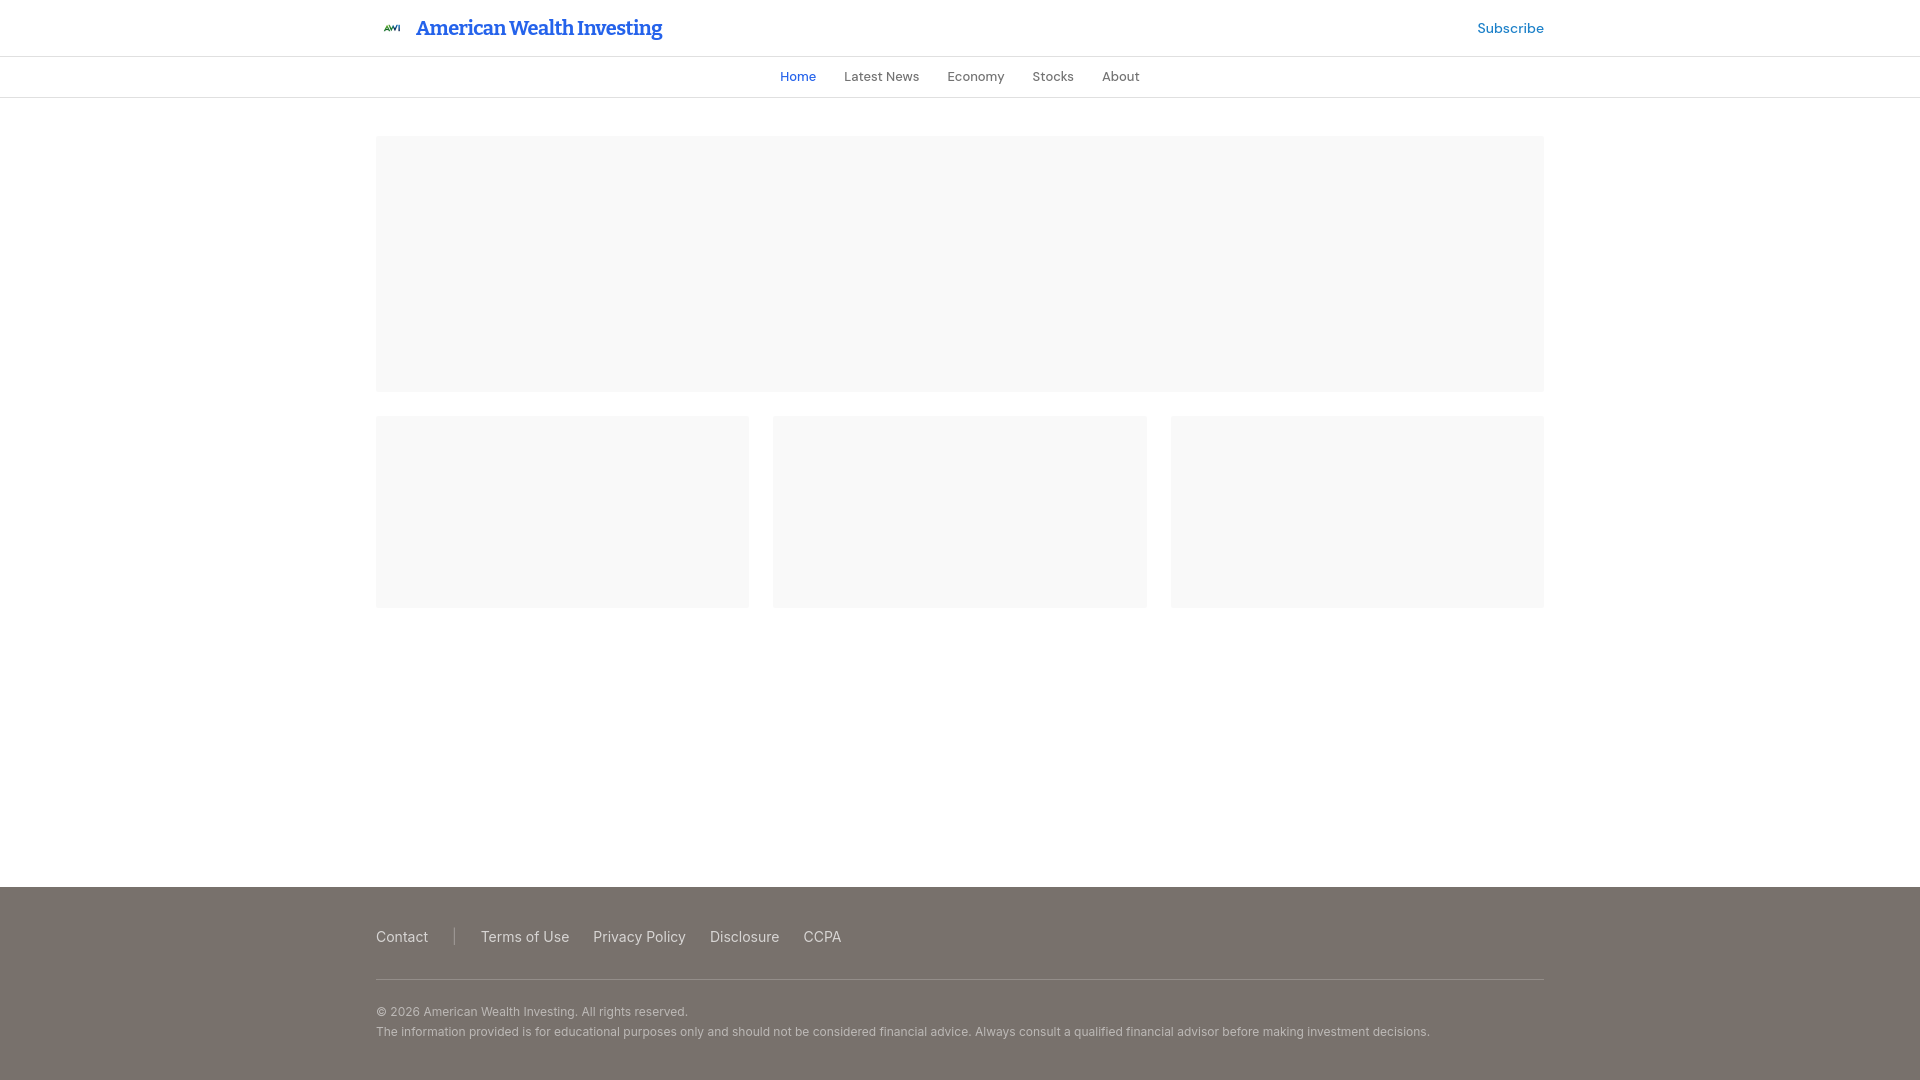The height and width of the screenshot is (1080, 1920).
Task: Click the copyright 2026 American Wealth Investing text
Action: (532, 1012)
